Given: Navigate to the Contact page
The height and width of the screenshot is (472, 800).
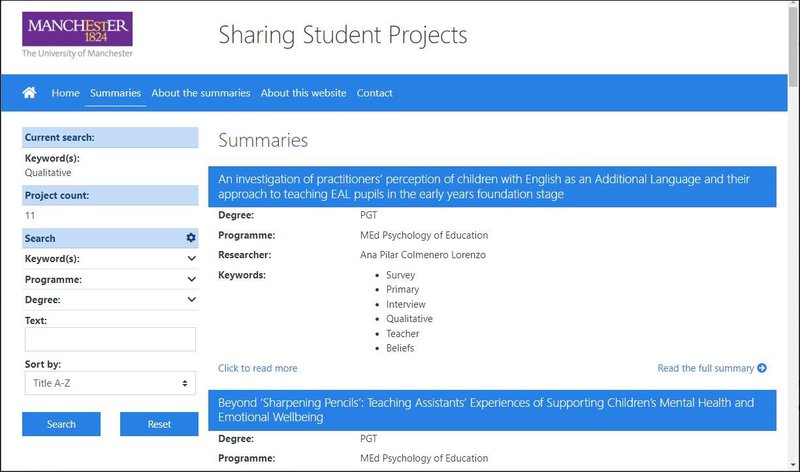Looking at the screenshot, I should [375, 93].
